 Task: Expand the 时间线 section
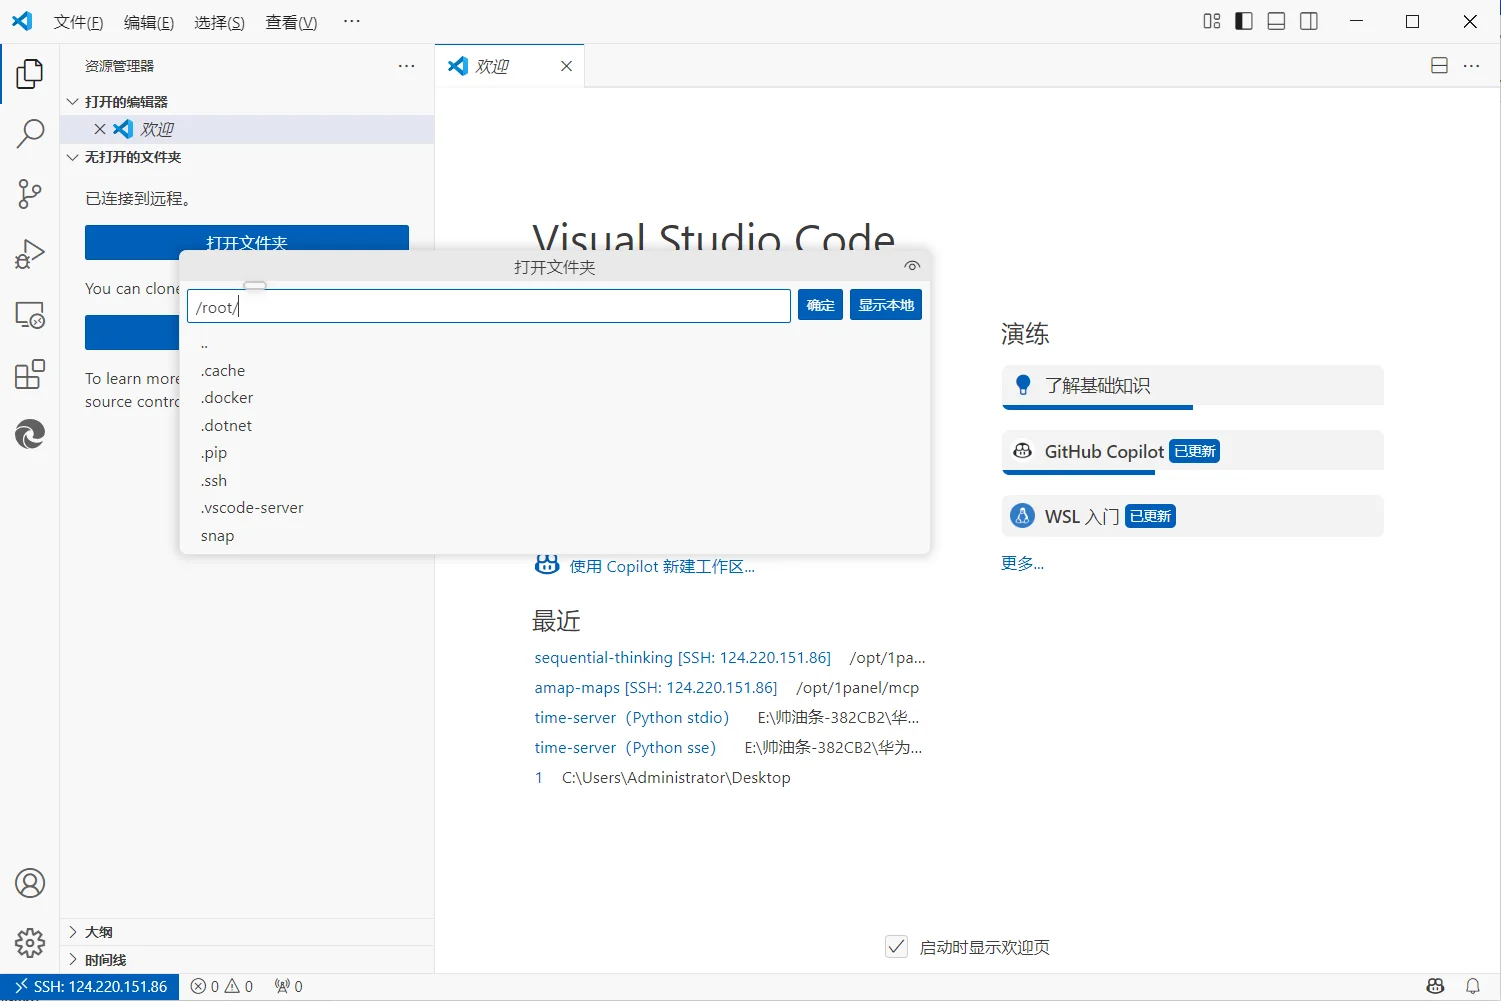point(72,959)
